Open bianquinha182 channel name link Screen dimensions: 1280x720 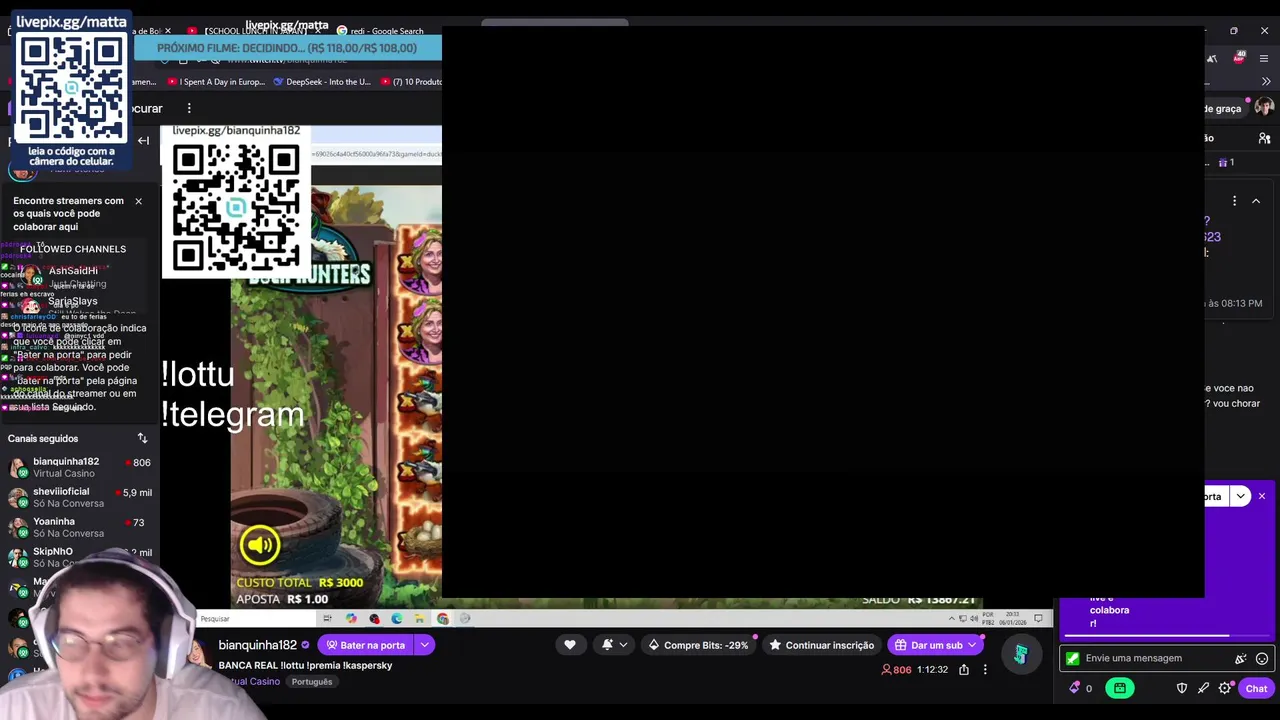coord(258,646)
